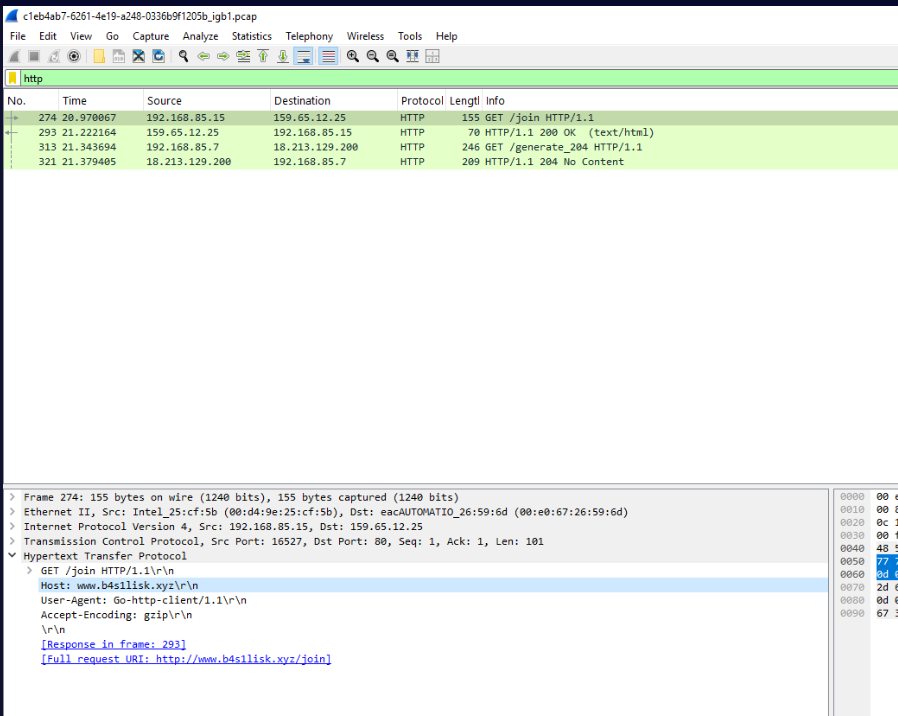Click the Close this capture file icon
Image resolution: width=898 pixels, height=716 pixels.
tap(138, 56)
